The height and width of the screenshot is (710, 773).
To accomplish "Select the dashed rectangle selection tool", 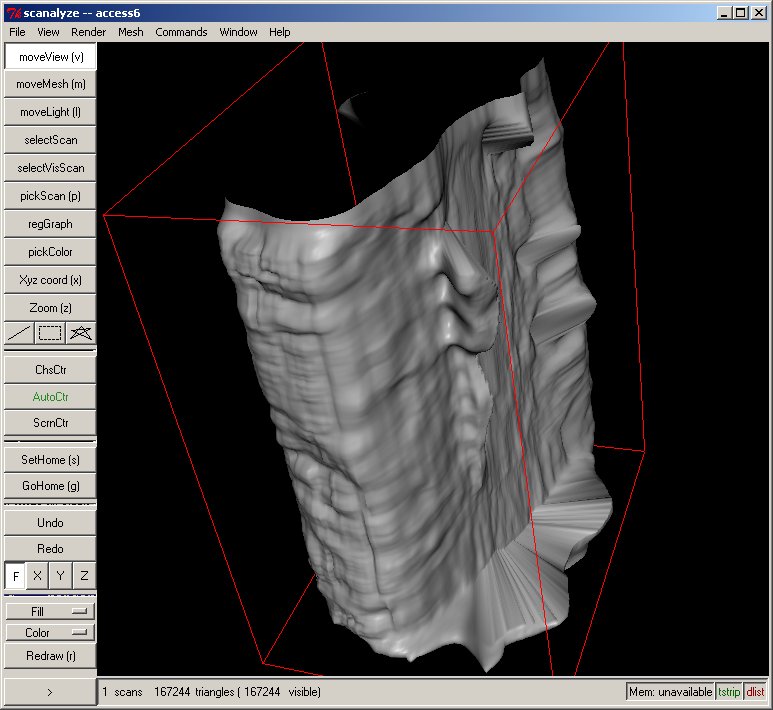I will [x=50, y=333].
